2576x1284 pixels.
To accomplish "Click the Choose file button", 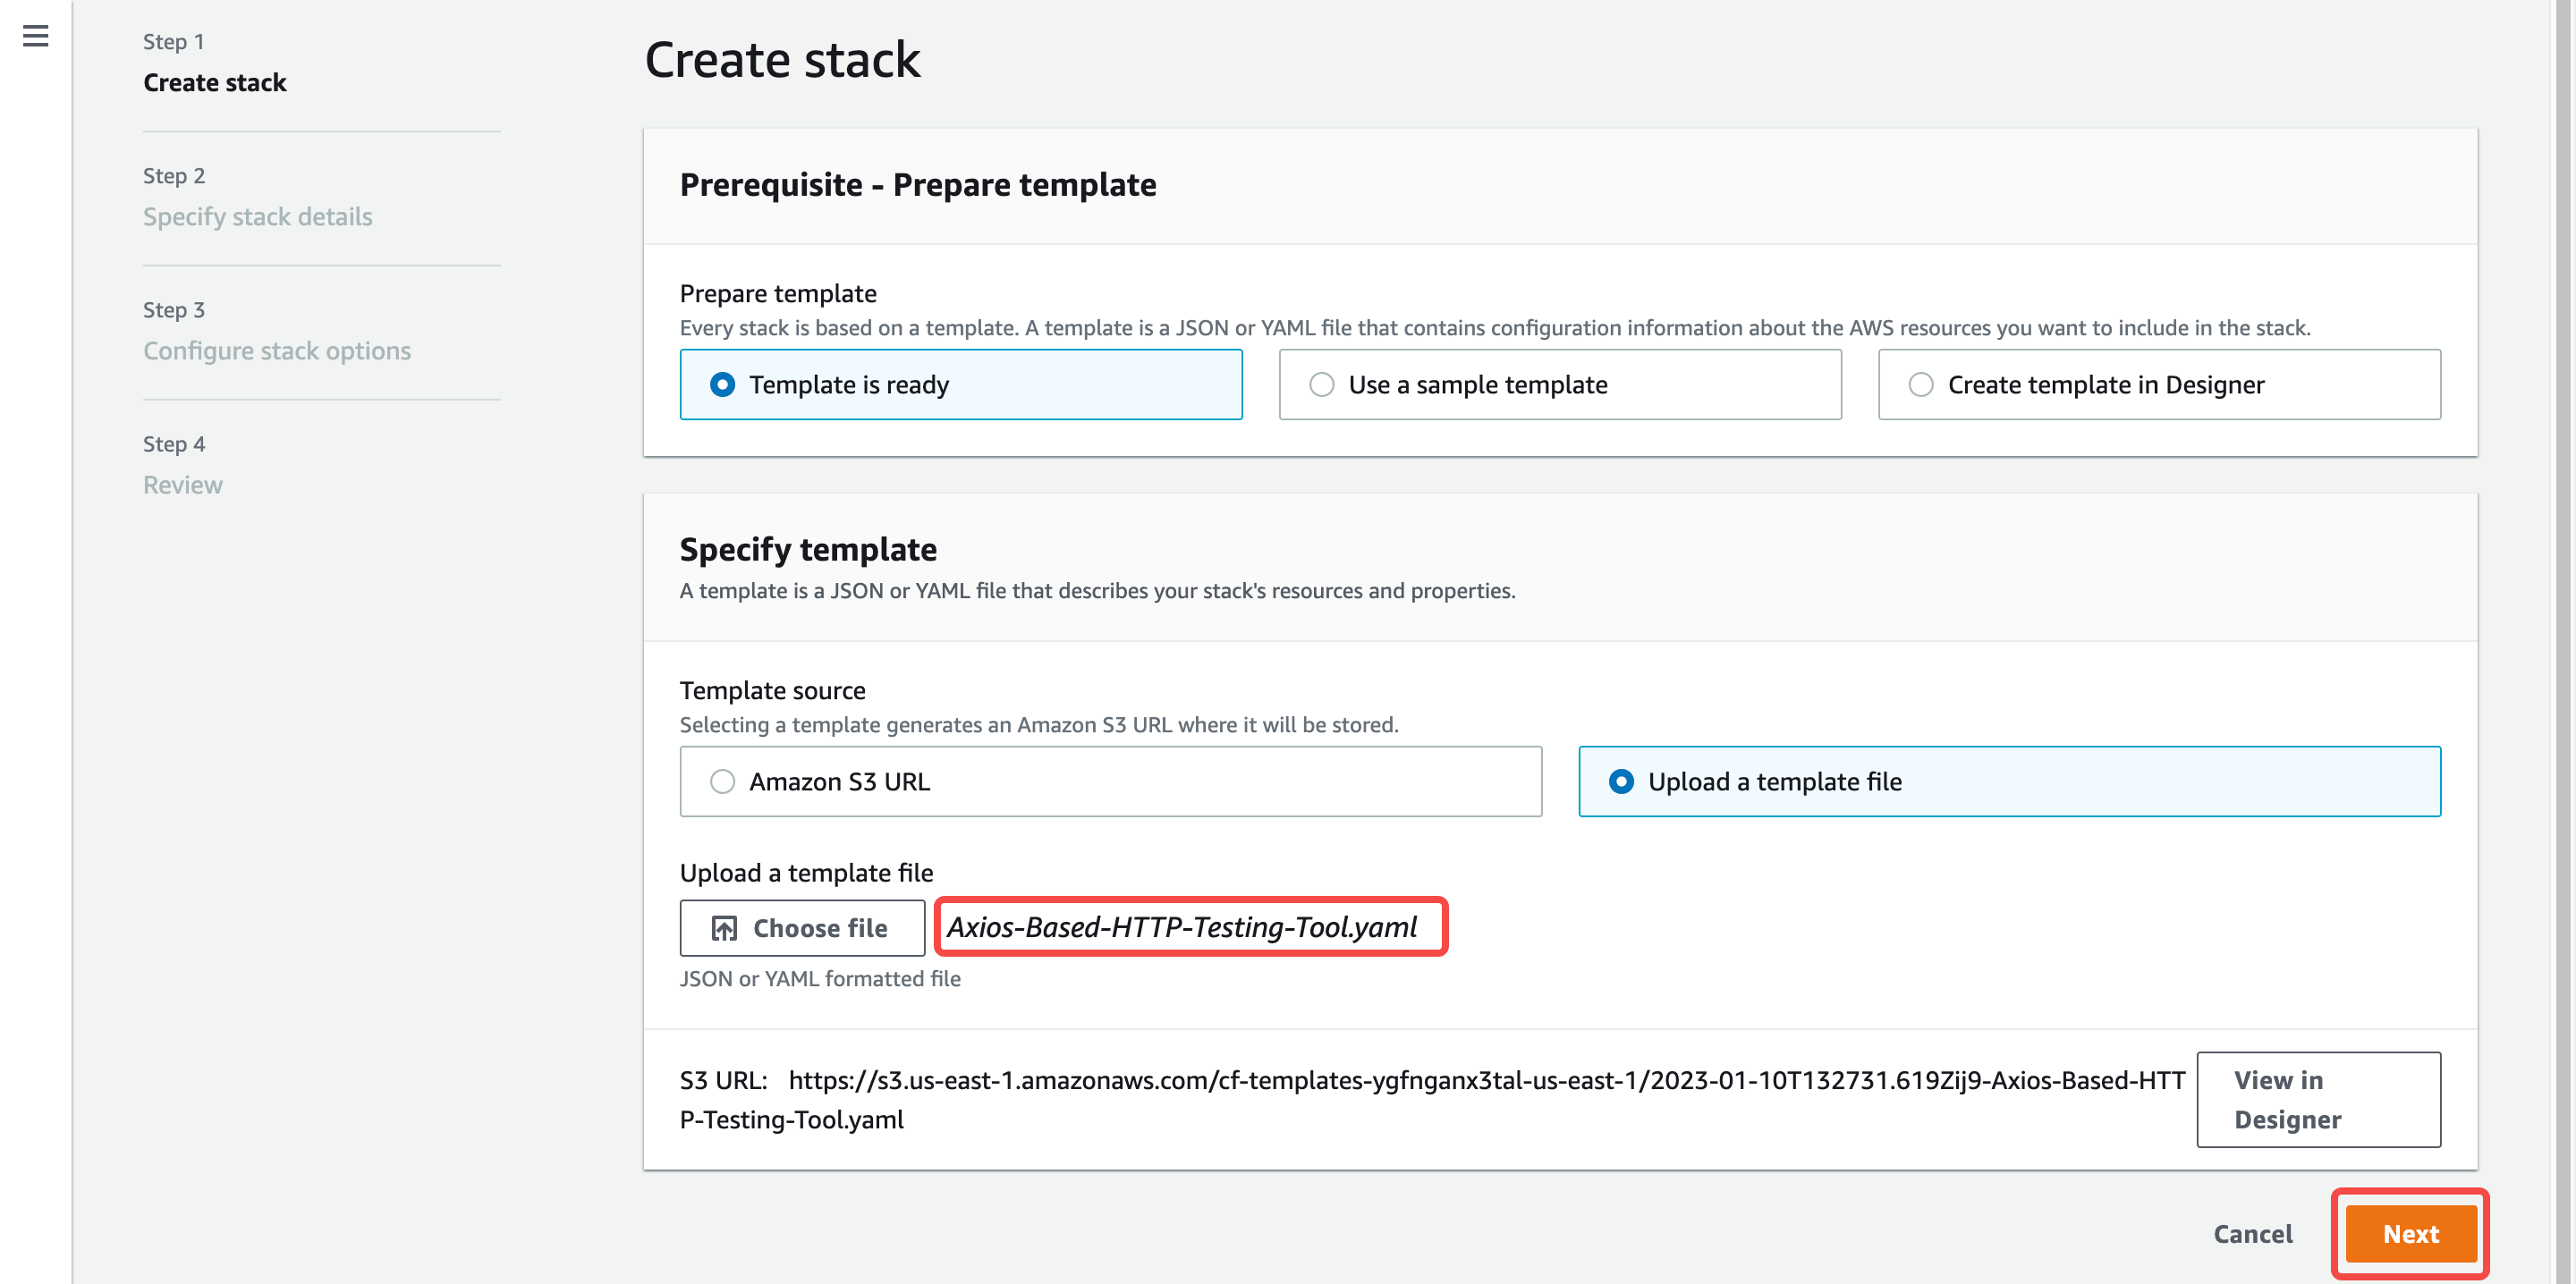I will [x=802, y=928].
